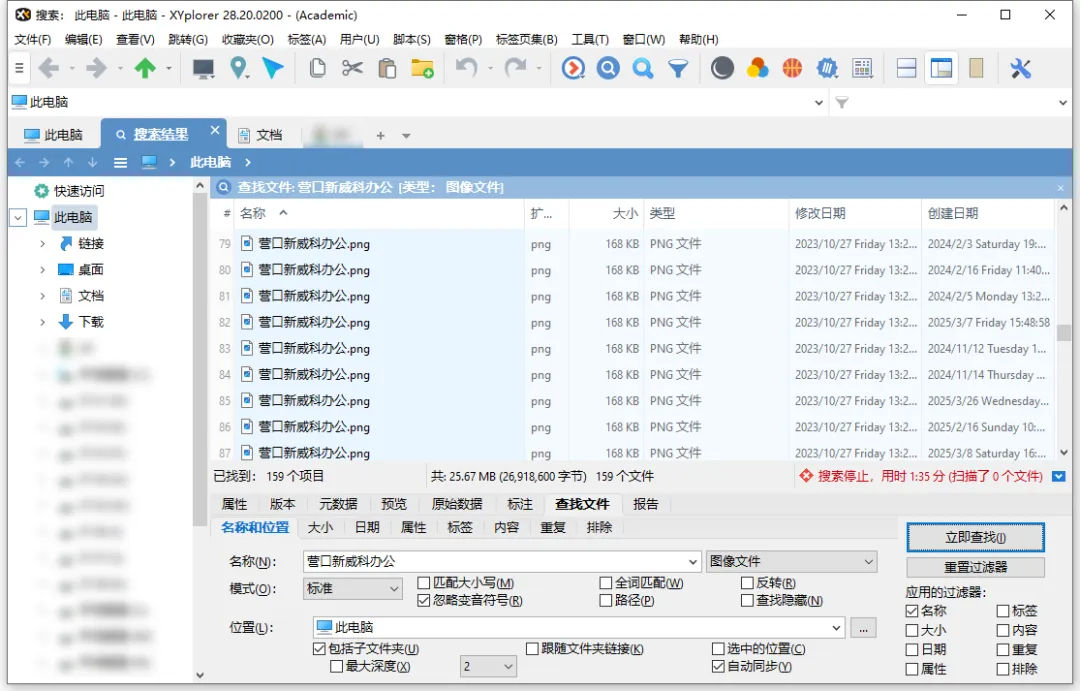The width and height of the screenshot is (1080, 691).
Task: Switch to the 报告 info panel tab
Action: click(645, 504)
